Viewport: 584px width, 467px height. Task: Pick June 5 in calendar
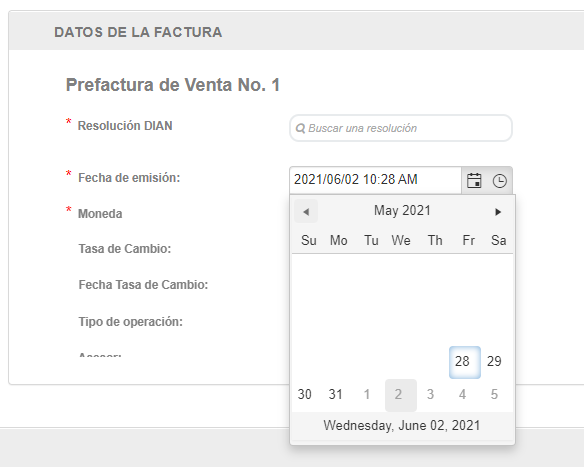494,394
